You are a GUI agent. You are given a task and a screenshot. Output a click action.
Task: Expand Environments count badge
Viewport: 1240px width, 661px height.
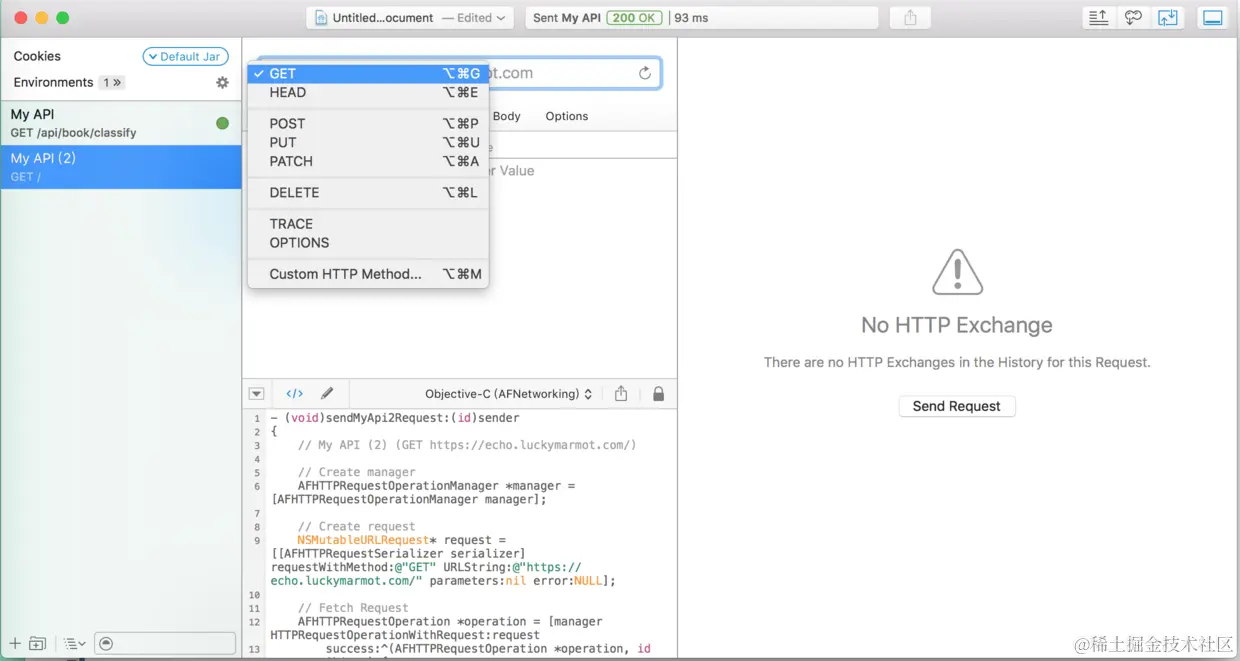pyautogui.click(x=112, y=83)
